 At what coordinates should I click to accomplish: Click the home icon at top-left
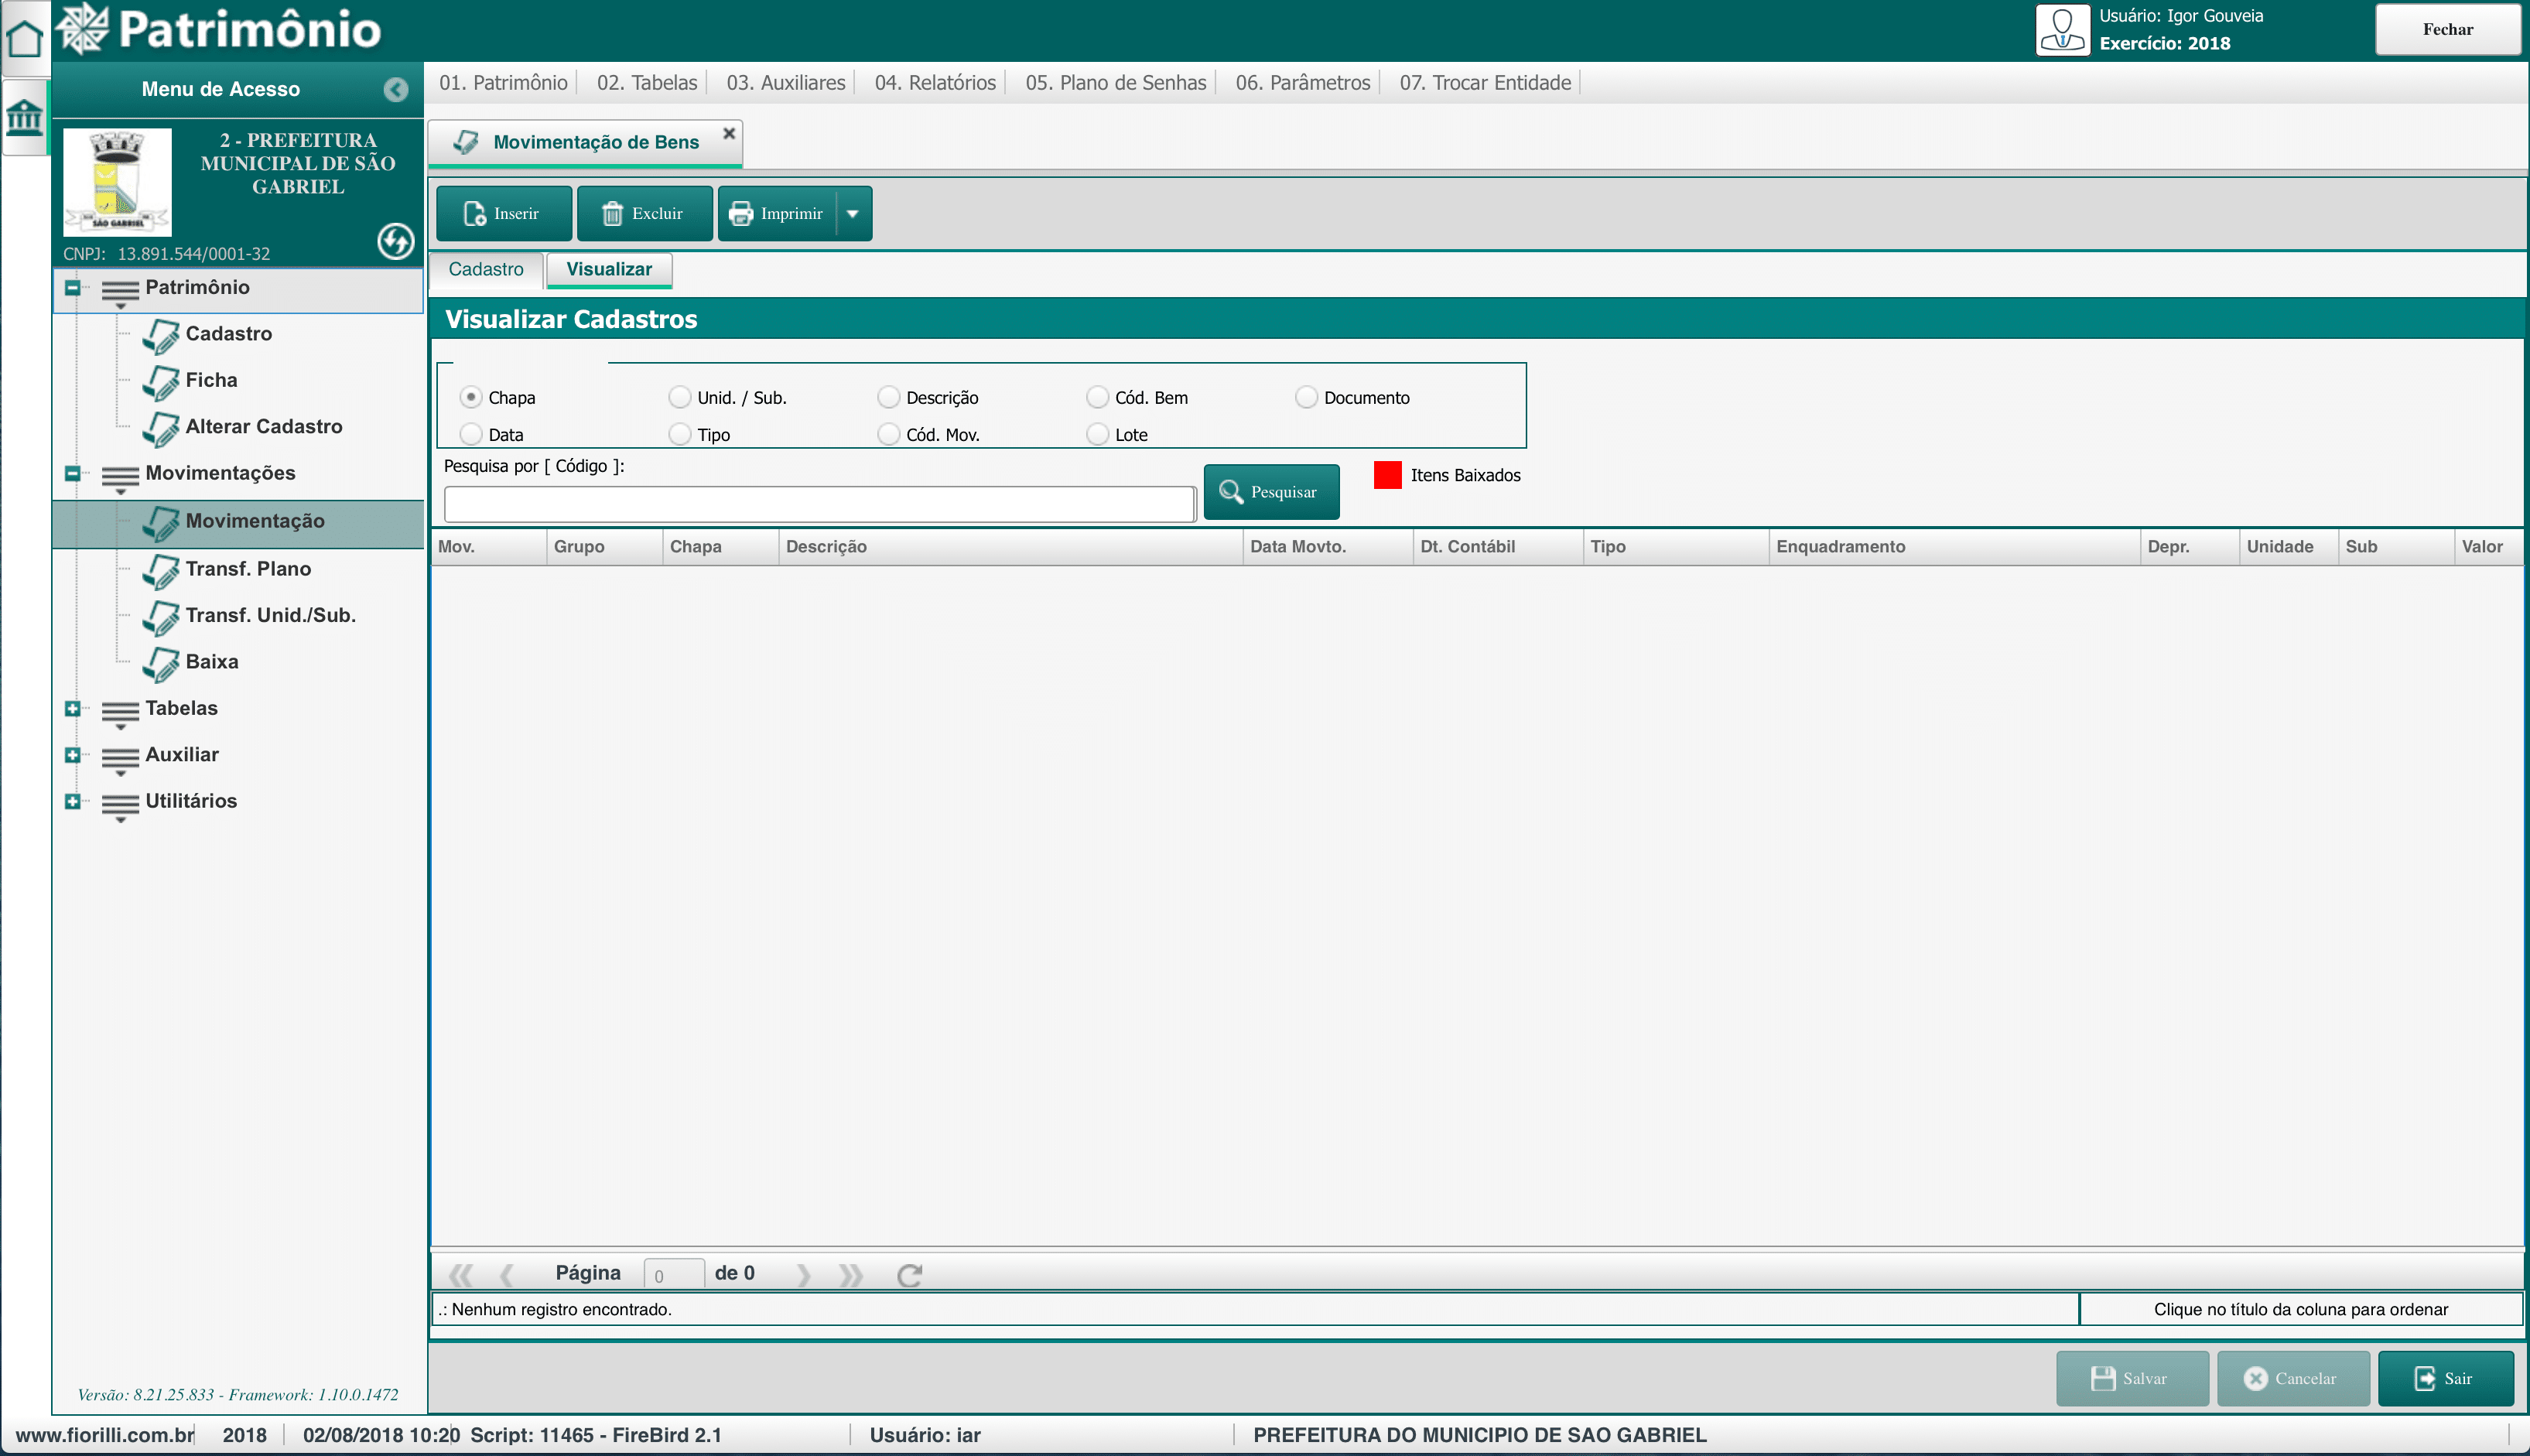24,38
